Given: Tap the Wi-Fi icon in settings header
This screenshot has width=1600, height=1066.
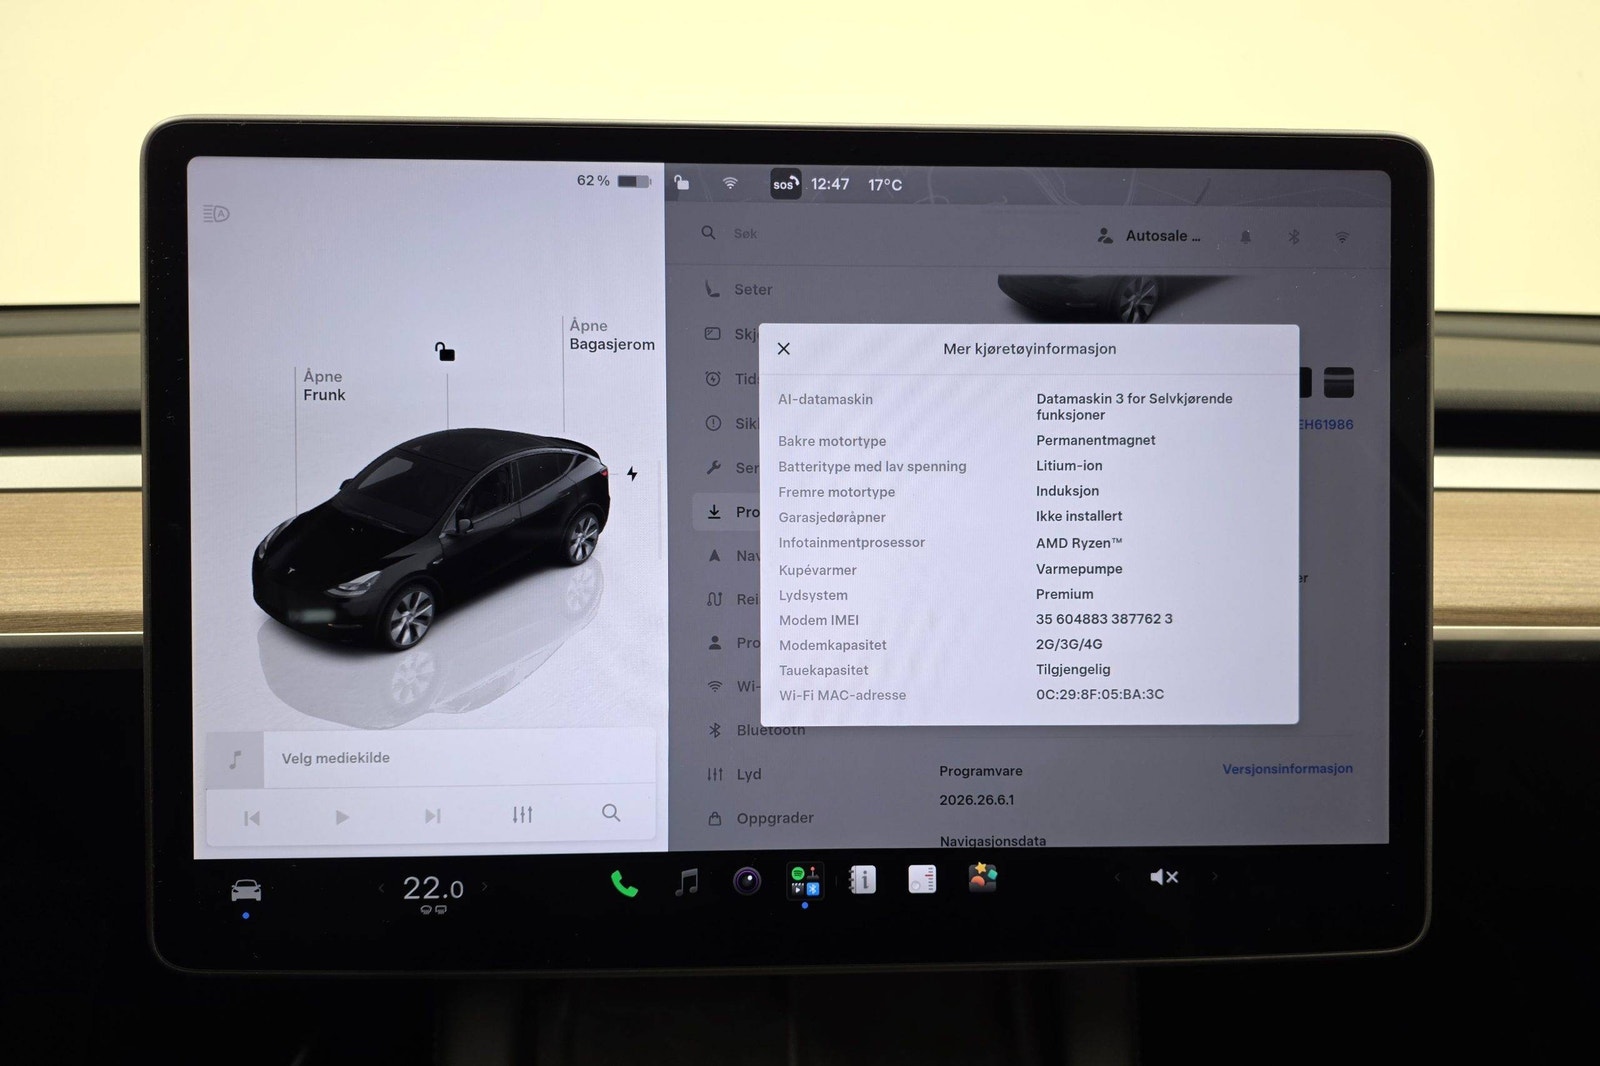Looking at the screenshot, I should coord(1342,238).
